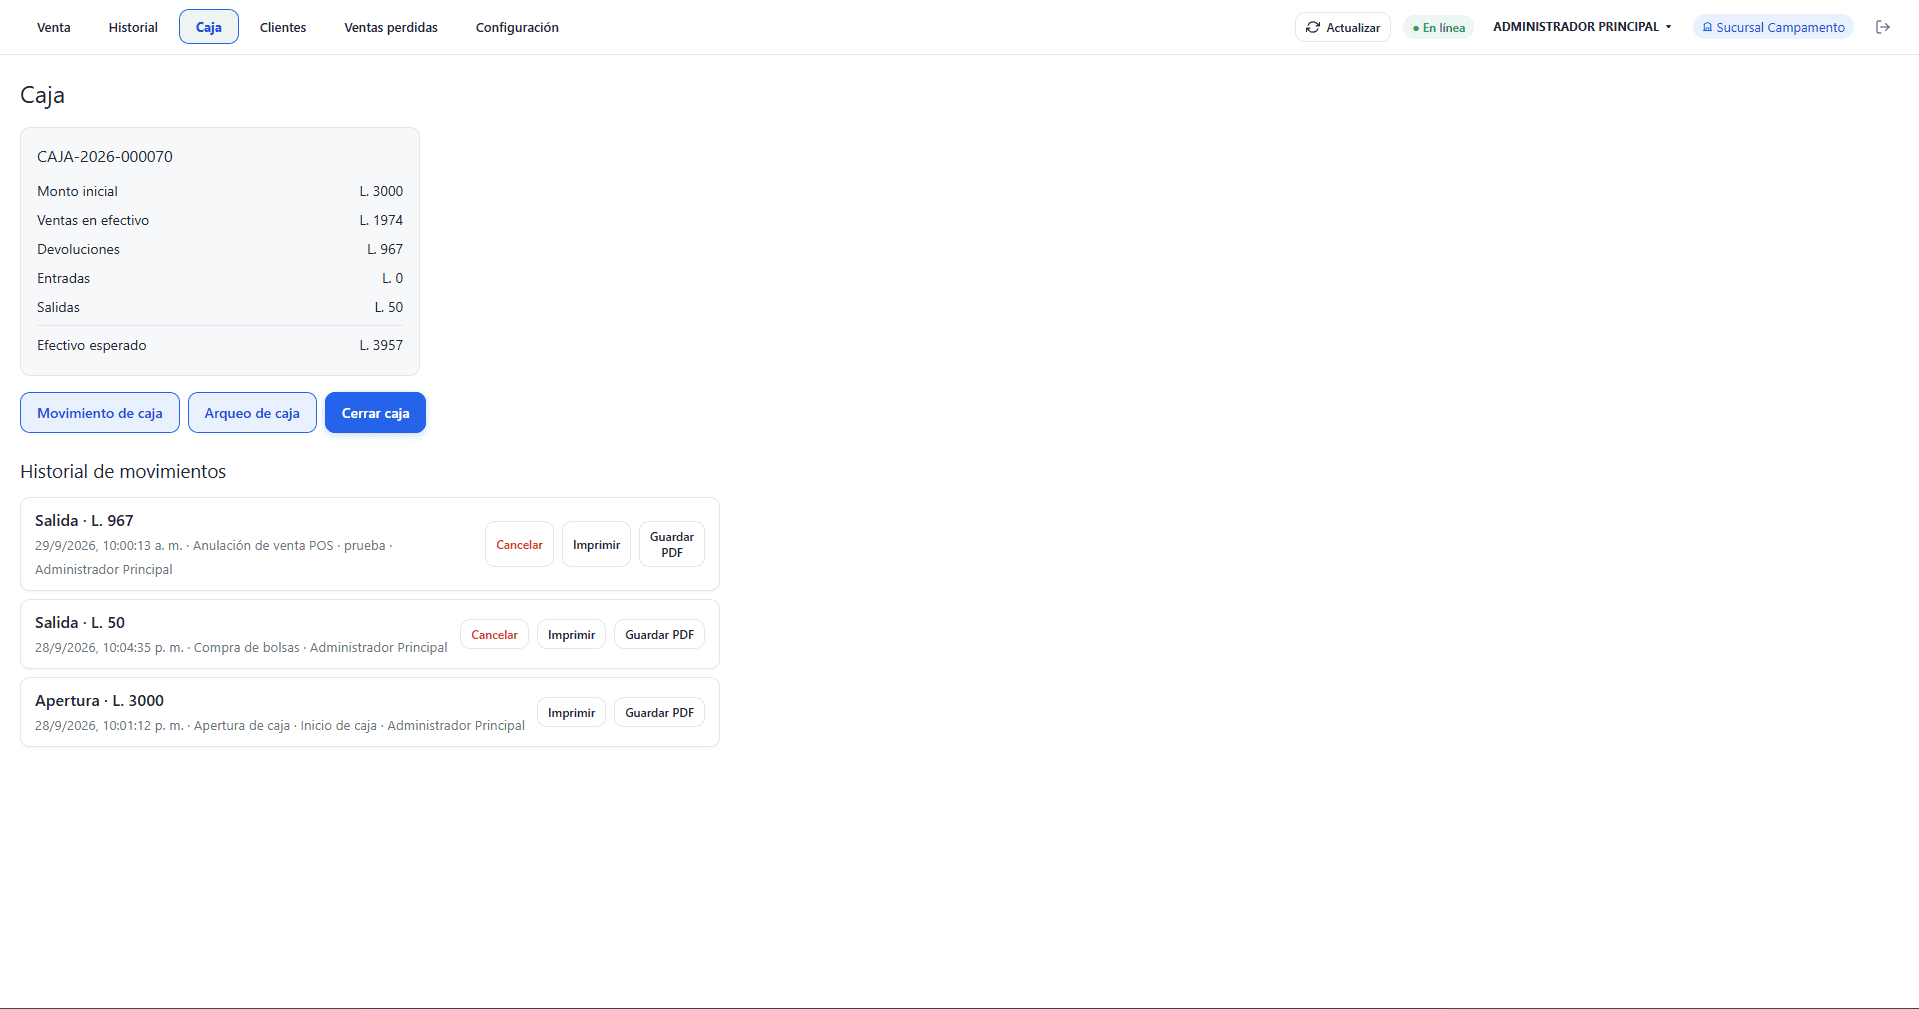Viewport: 1919px width, 1009px height.
Task: Print the Salida L. 967 movement
Action: click(597, 545)
